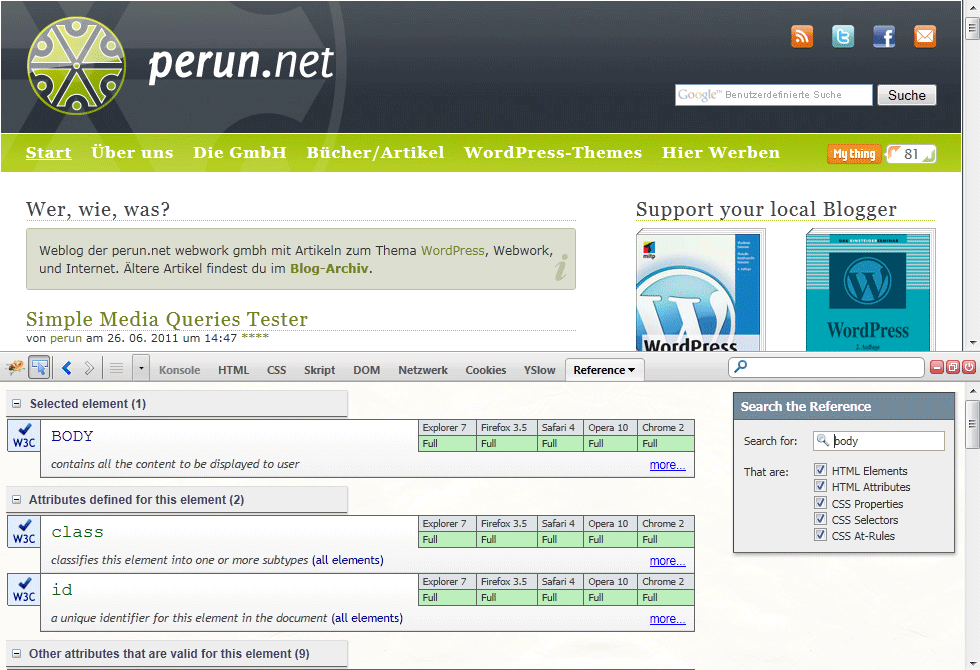Open Simple Media Queries Tester article
The height and width of the screenshot is (670, 980).
tap(167, 319)
